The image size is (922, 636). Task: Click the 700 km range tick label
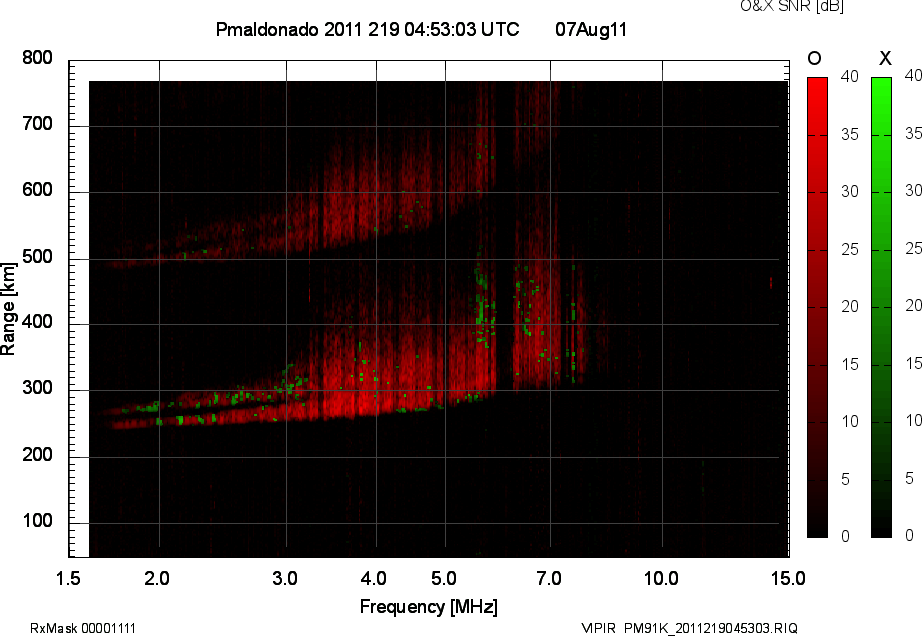(x=37, y=124)
